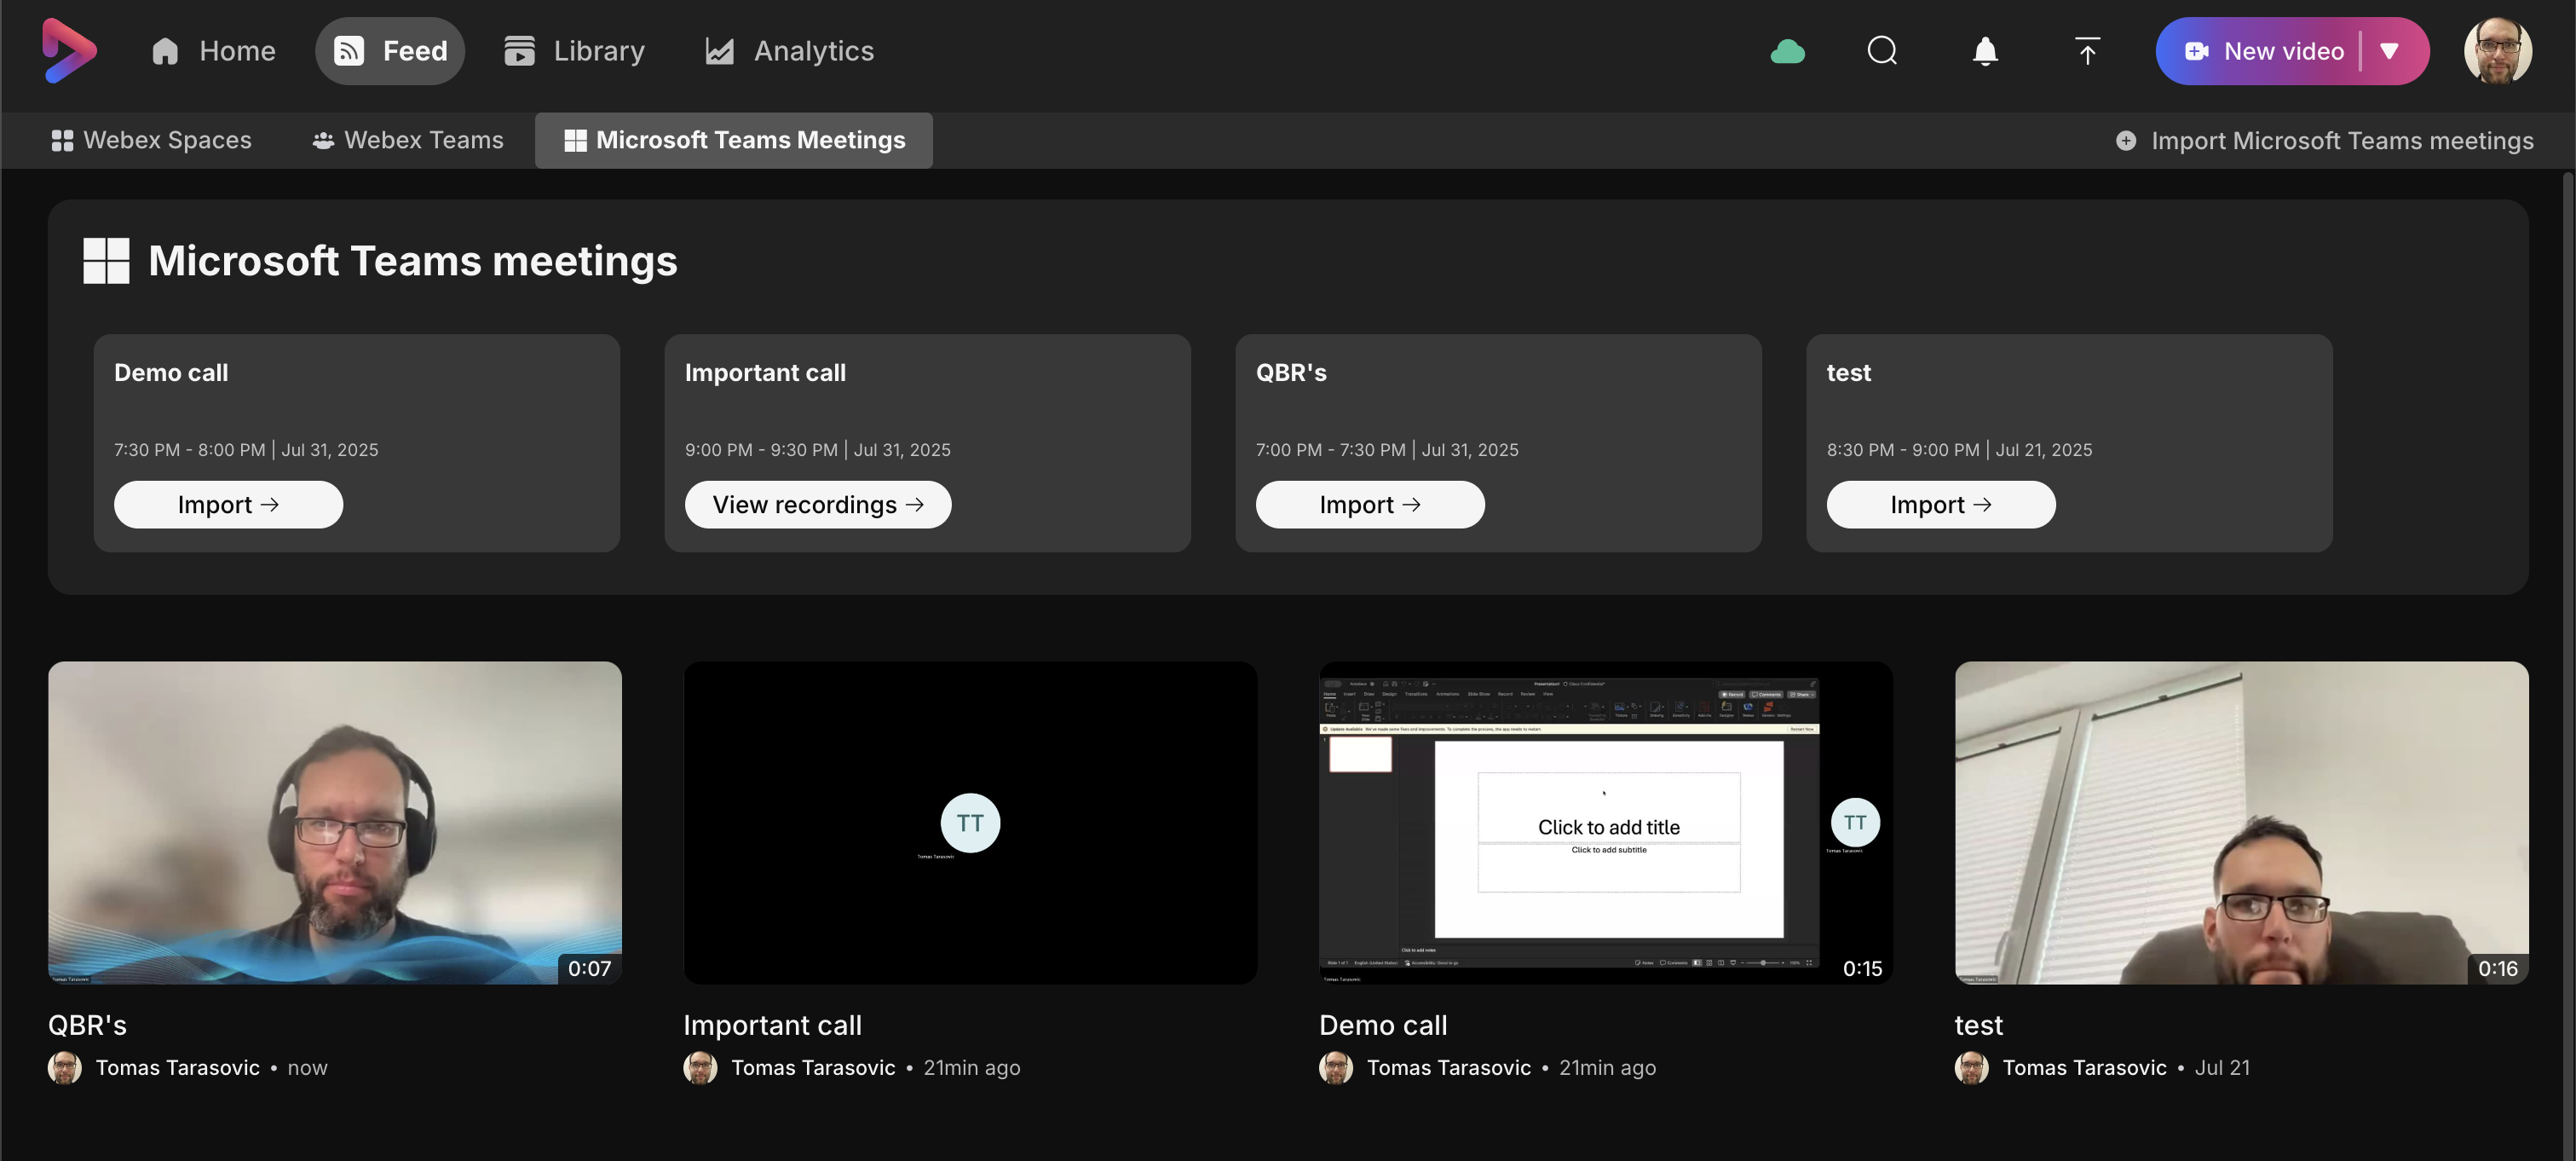Click the 0:07 duration badge

[x=589, y=968]
